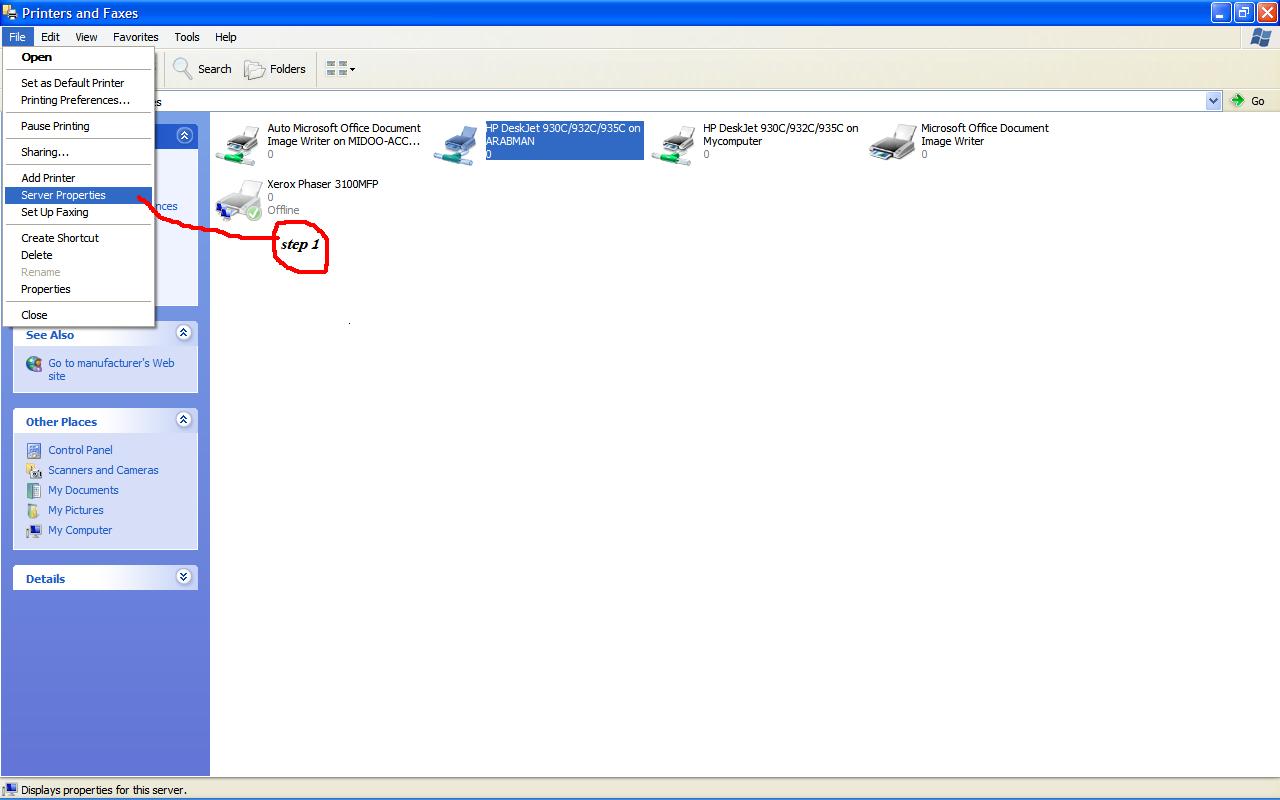Screen dimensions: 1280x800
Task: Collapse the See Also panel
Action: tap(183, 333)
